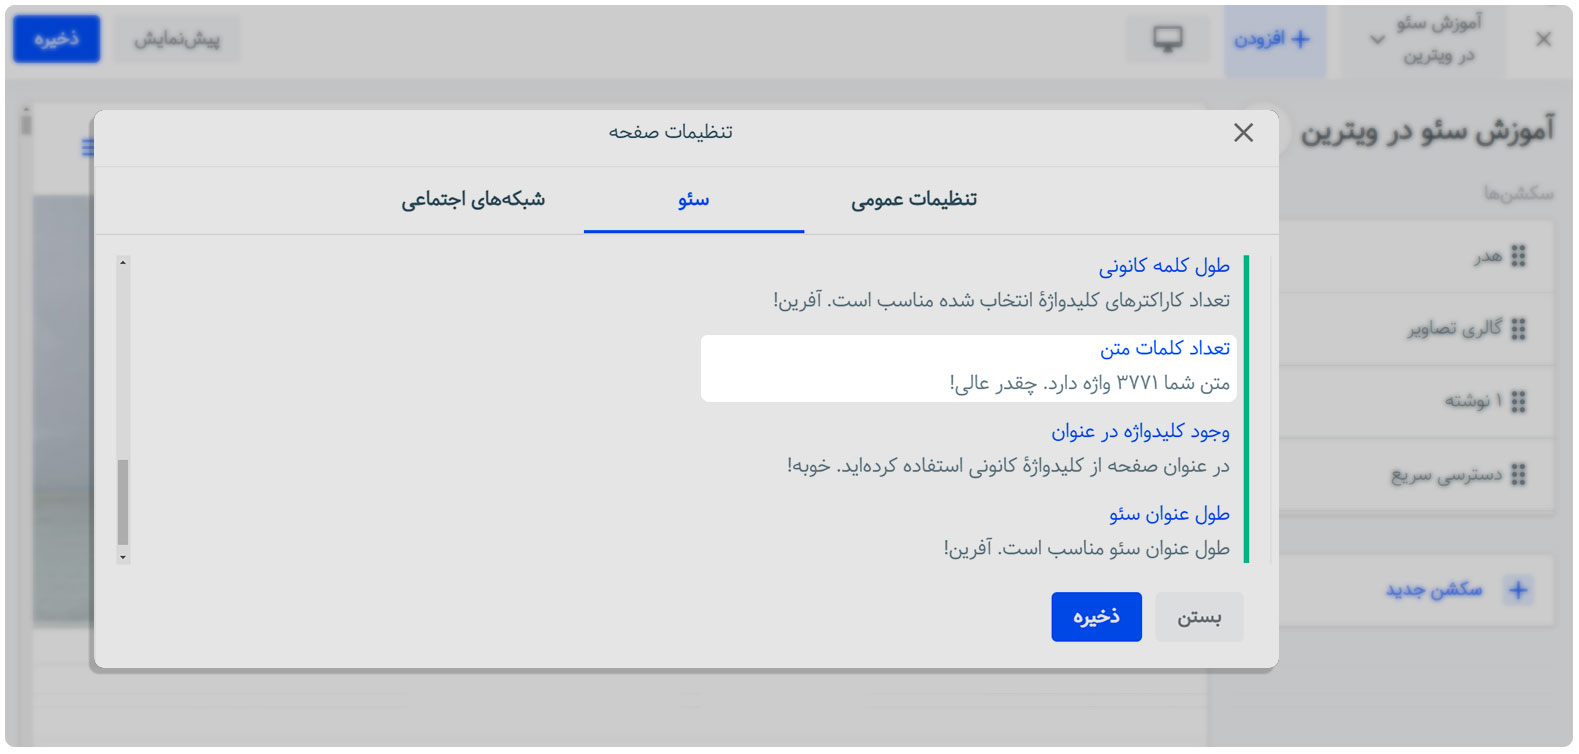Click the plus icon beside سکشن جدید
Screen dimensions: 1579x754
(x=1518, y=590)
